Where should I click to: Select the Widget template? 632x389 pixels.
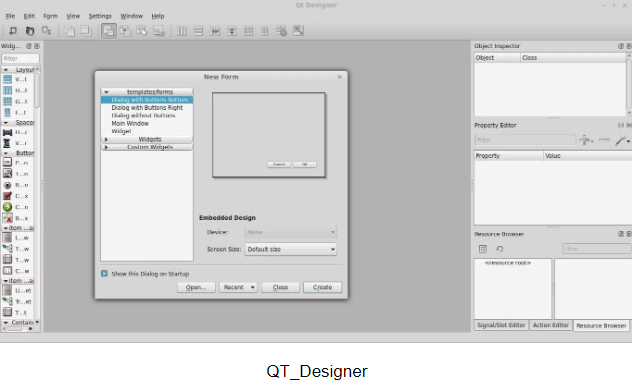pyautogui.click(x=121, y=131)
